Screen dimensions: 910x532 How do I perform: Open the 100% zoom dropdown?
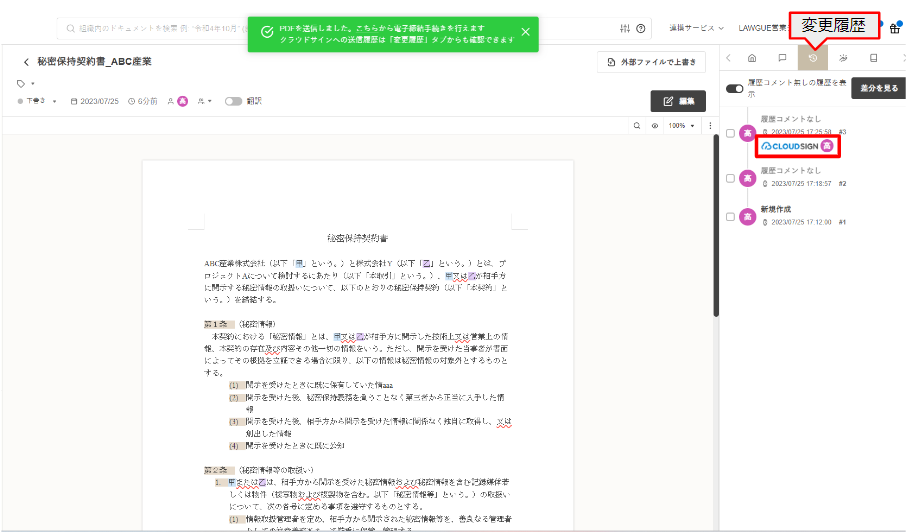(682, 126)
